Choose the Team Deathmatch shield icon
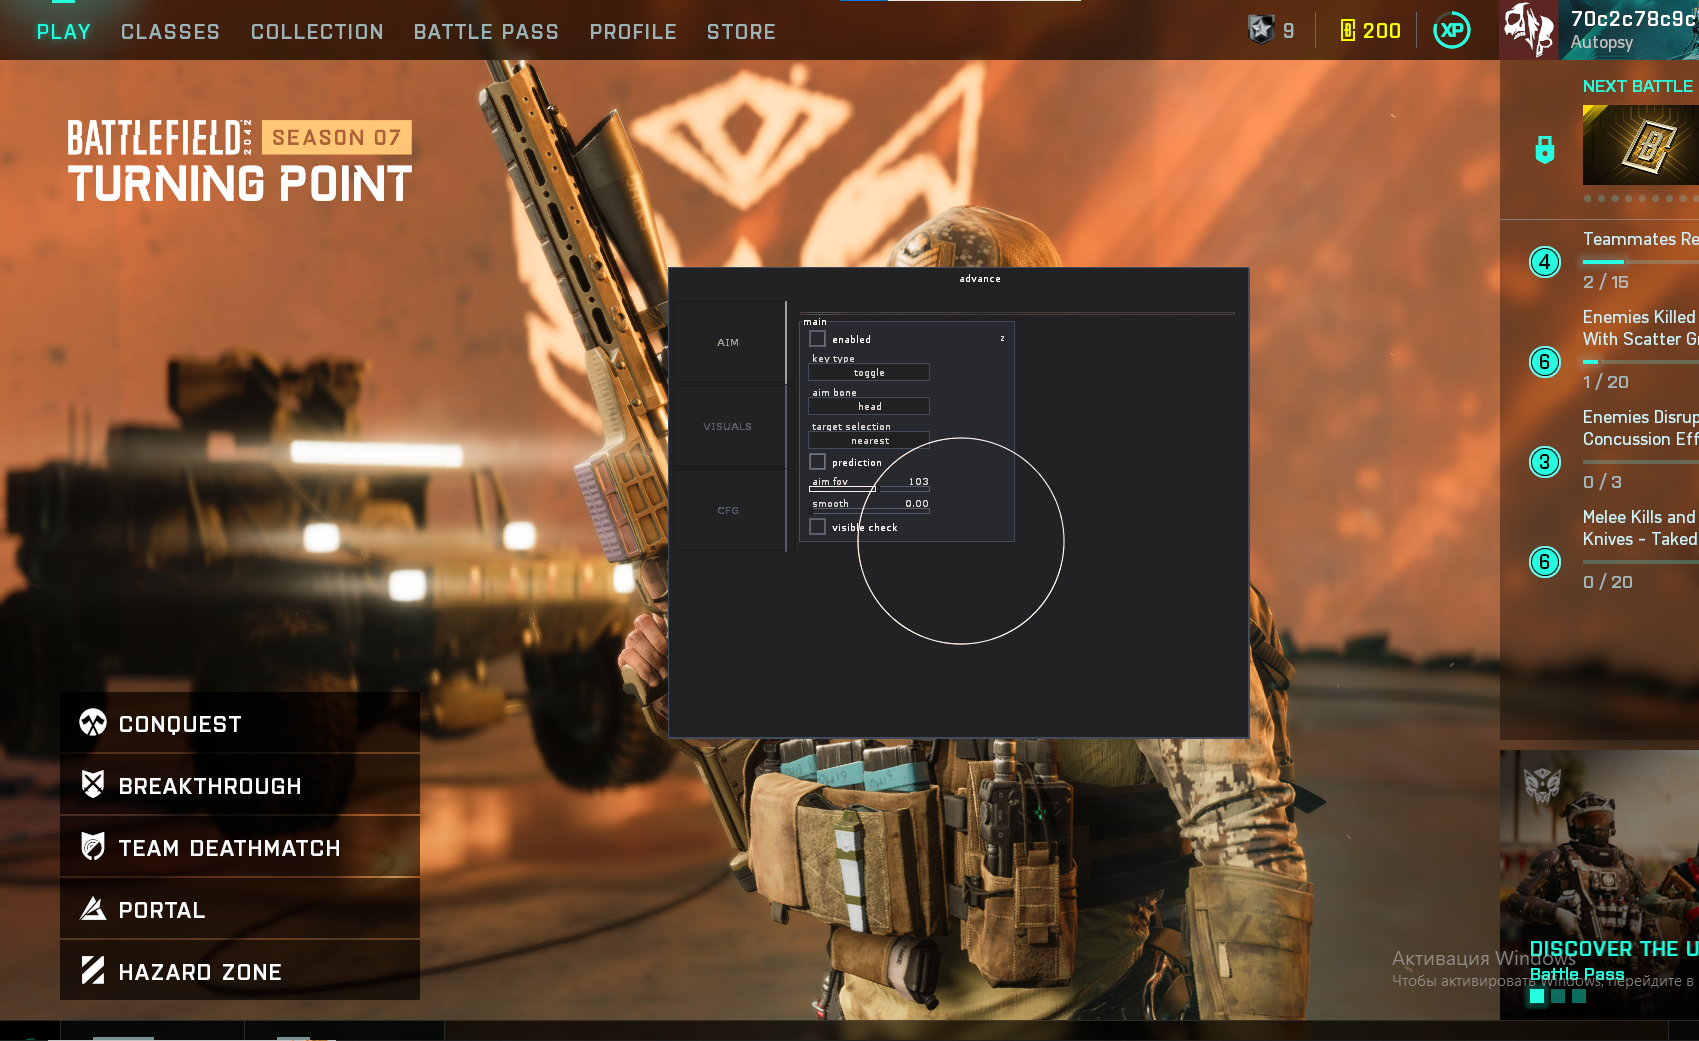 93,847
